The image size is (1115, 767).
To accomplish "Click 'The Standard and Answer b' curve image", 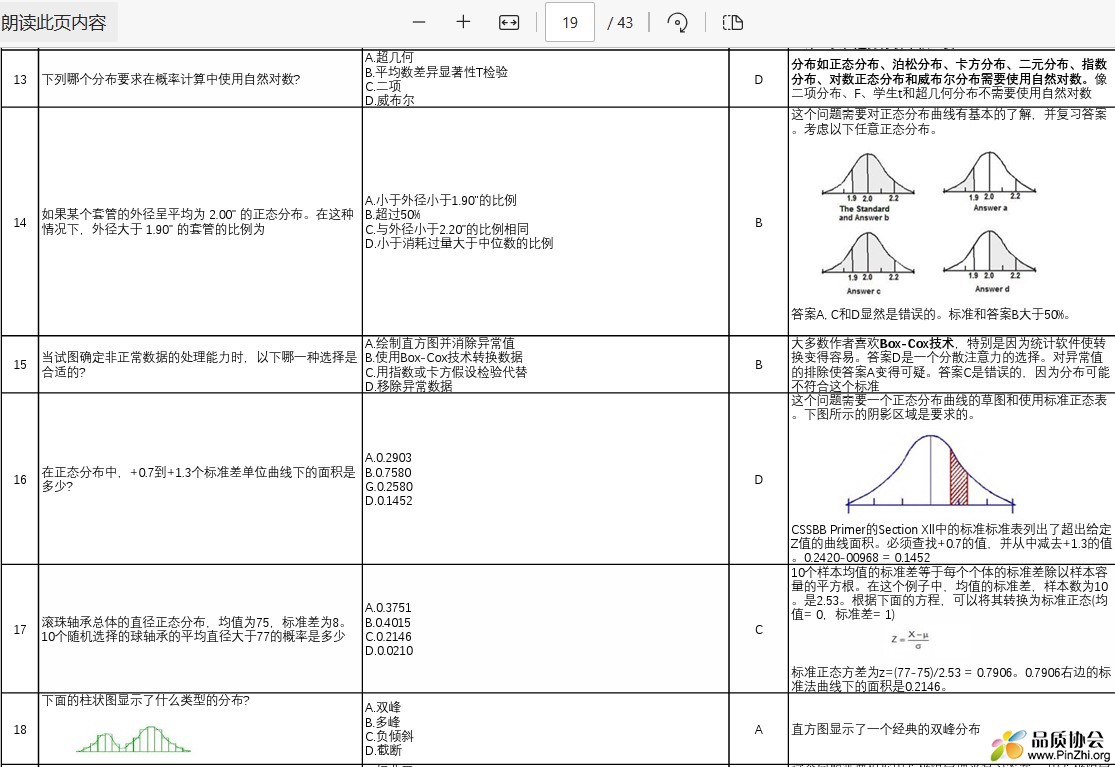I will coord(866,186).
